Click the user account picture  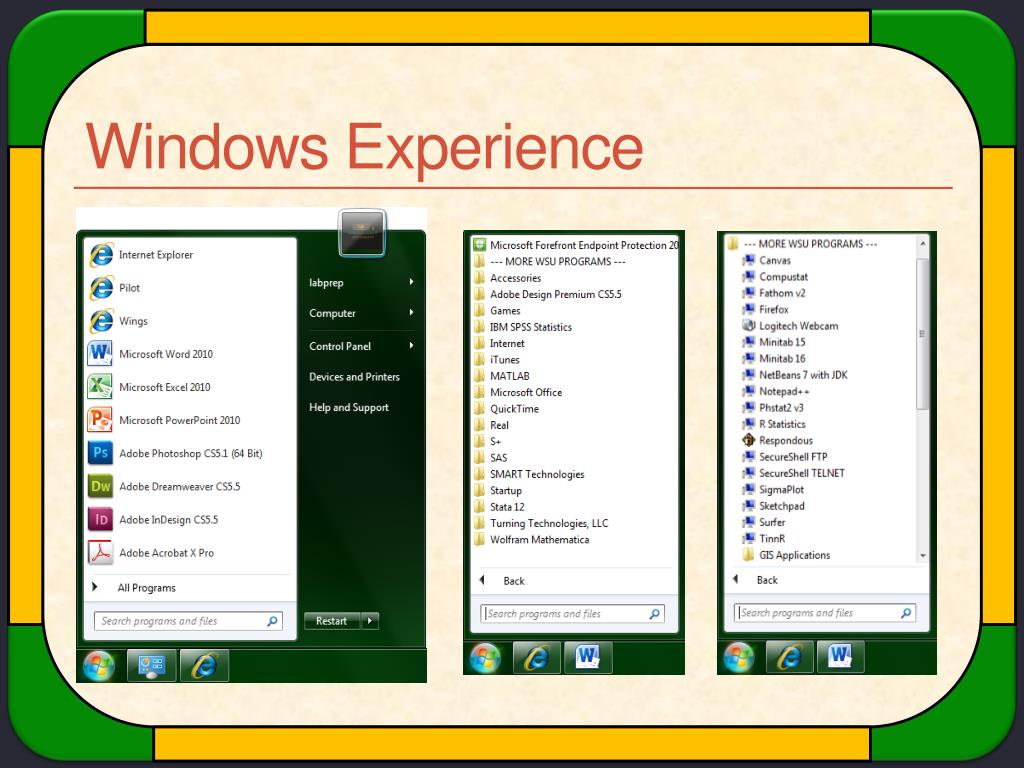point(362,233)
